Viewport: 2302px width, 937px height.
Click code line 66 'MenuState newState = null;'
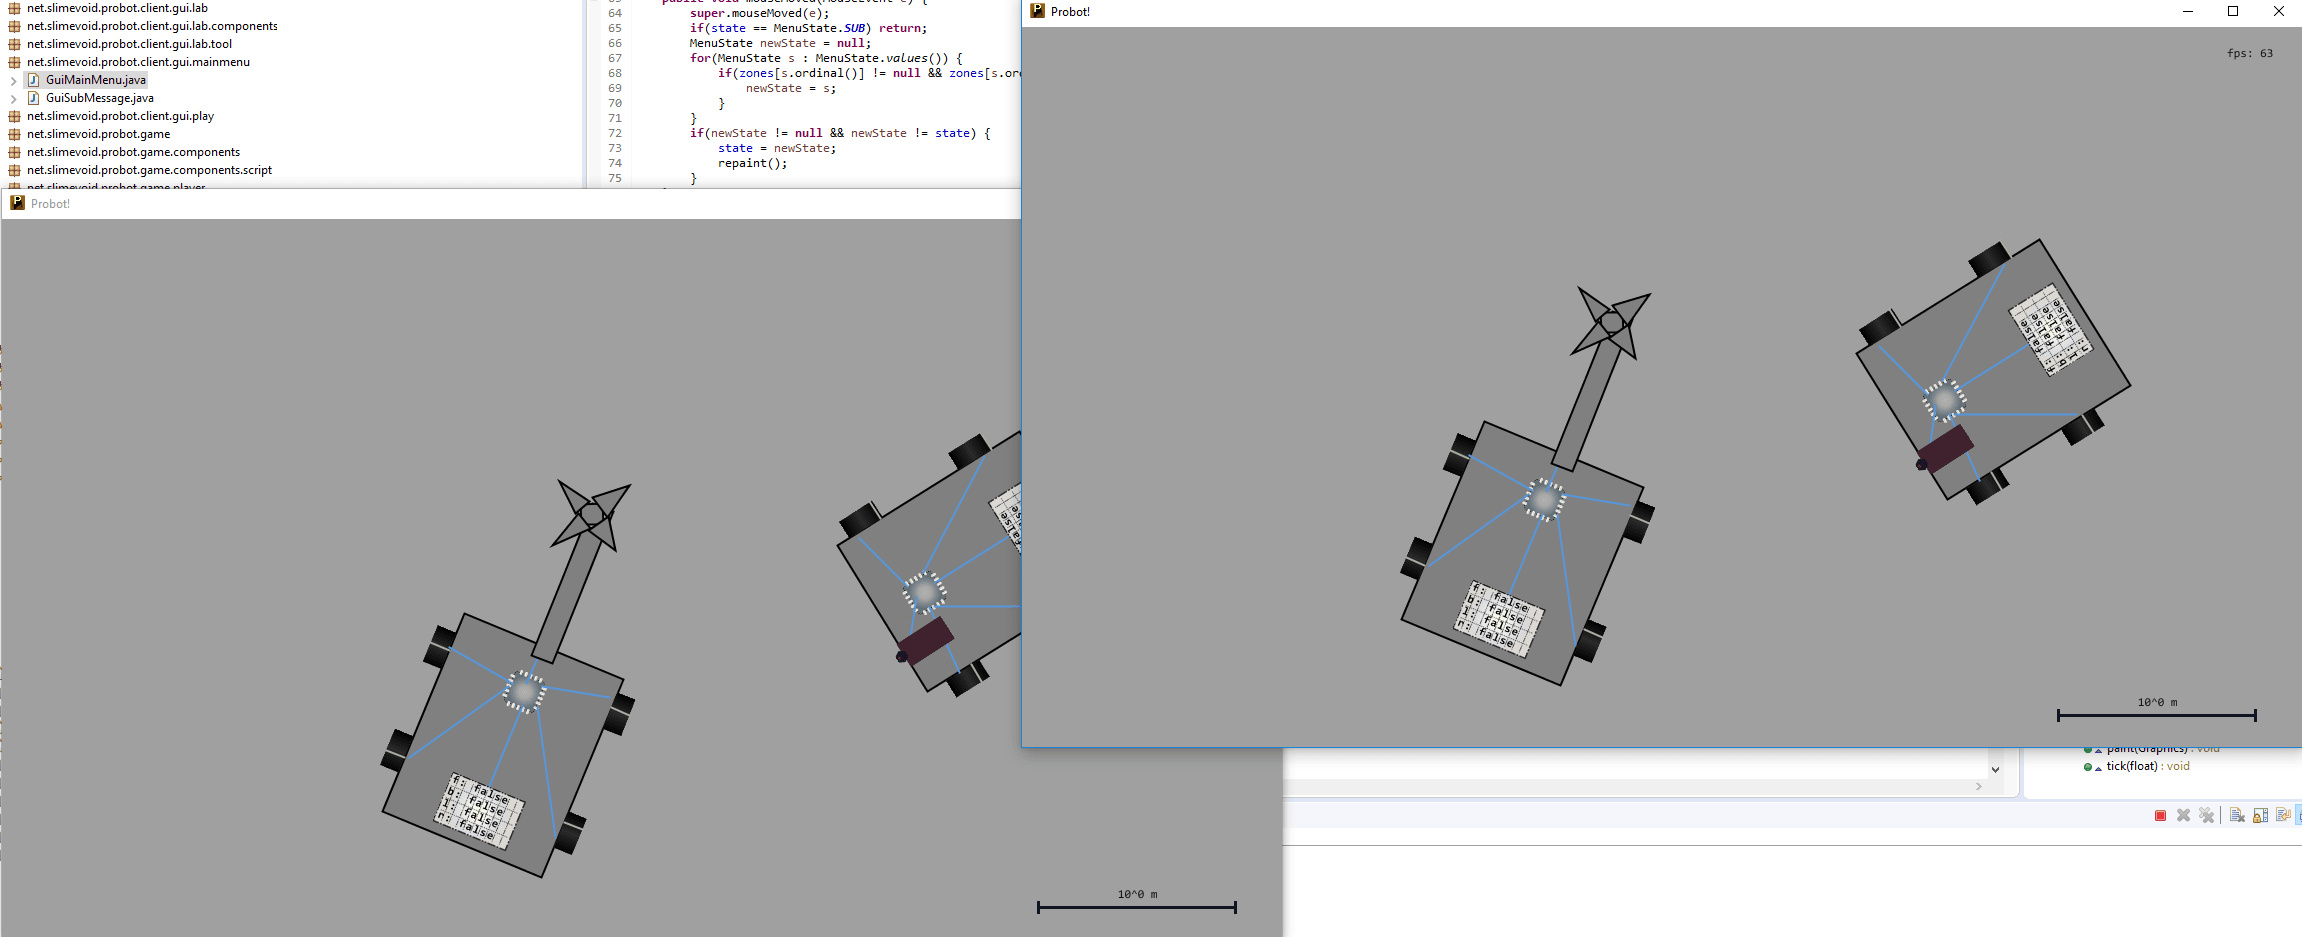tap(780, 43)
